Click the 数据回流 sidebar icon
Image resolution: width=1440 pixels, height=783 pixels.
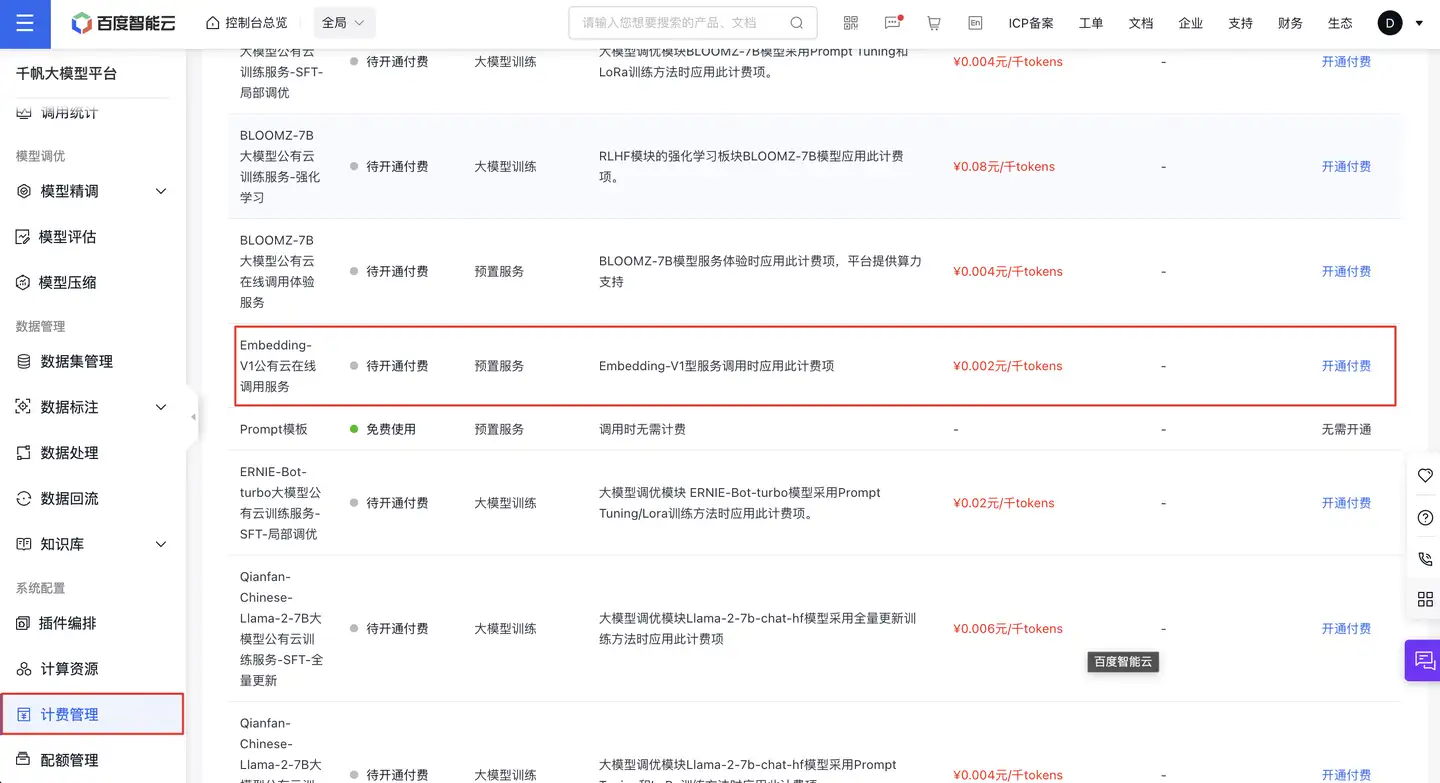[24, 498]
